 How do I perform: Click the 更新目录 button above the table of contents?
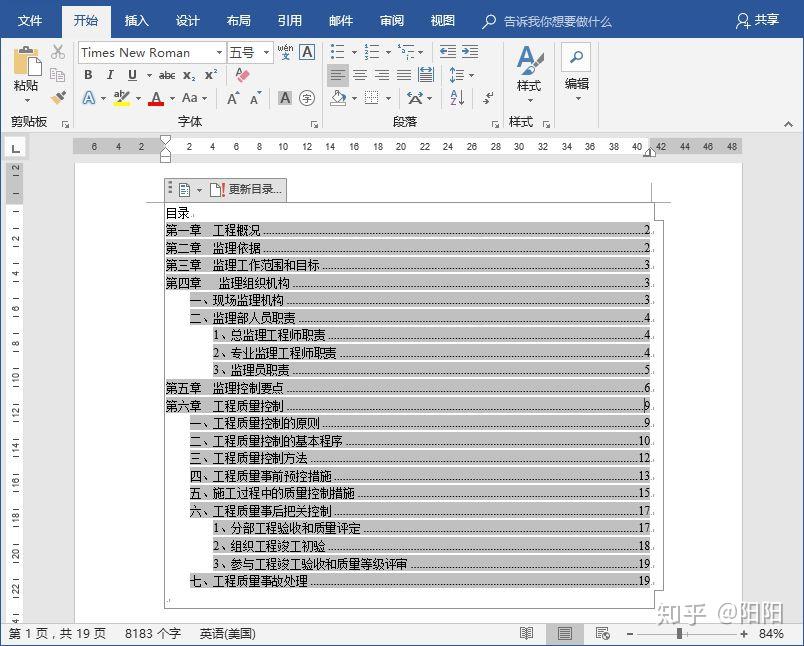[x=253, y=188]
